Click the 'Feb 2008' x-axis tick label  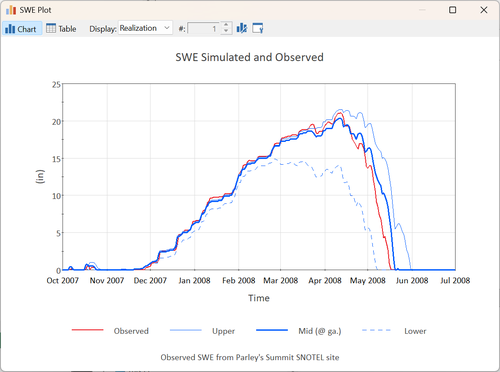tap(239, 281)
